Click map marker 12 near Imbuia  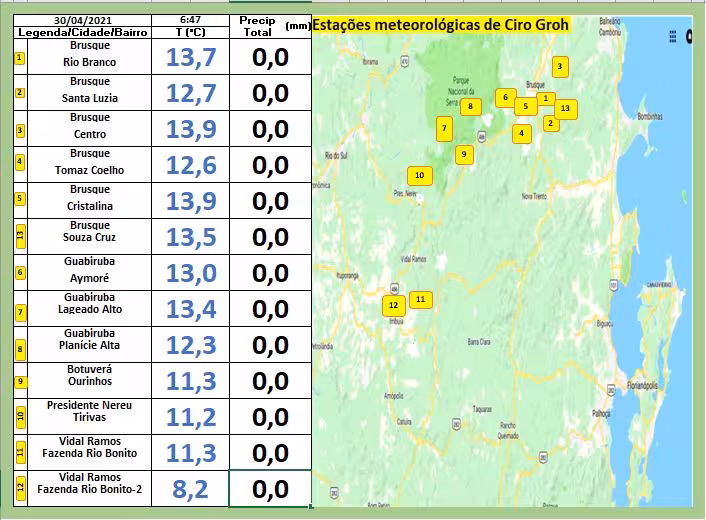click(x=394, y=305)
